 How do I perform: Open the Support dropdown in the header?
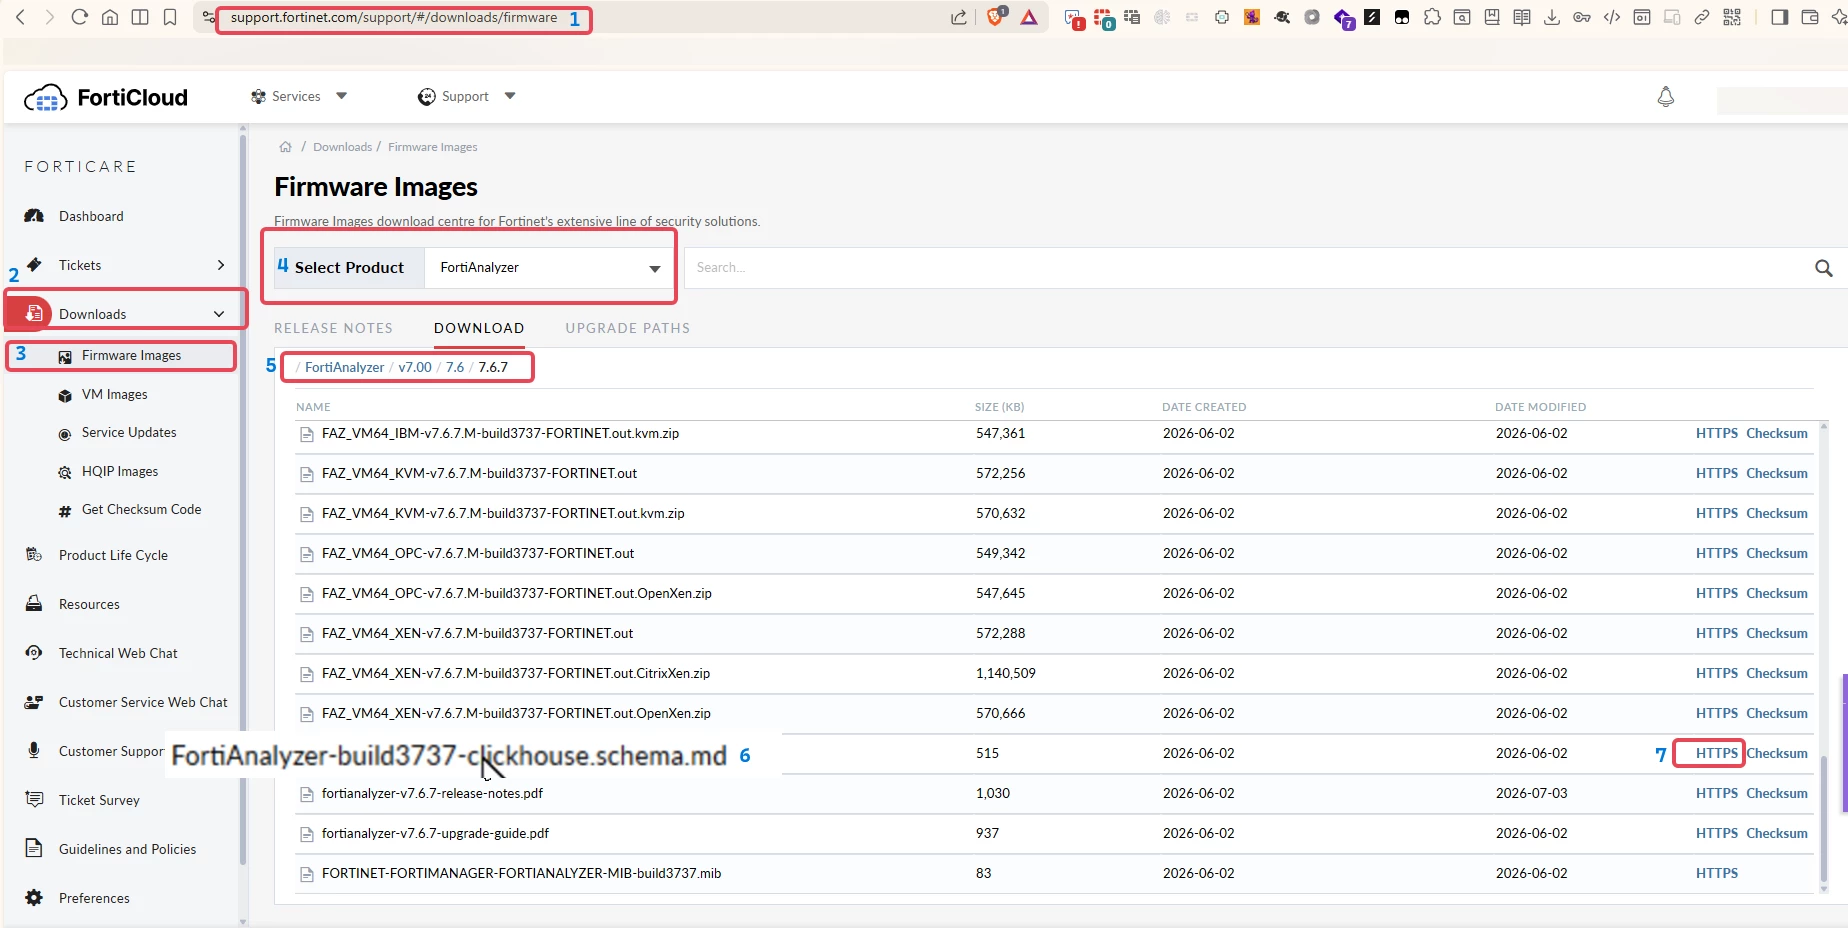[x=467, y=97]
